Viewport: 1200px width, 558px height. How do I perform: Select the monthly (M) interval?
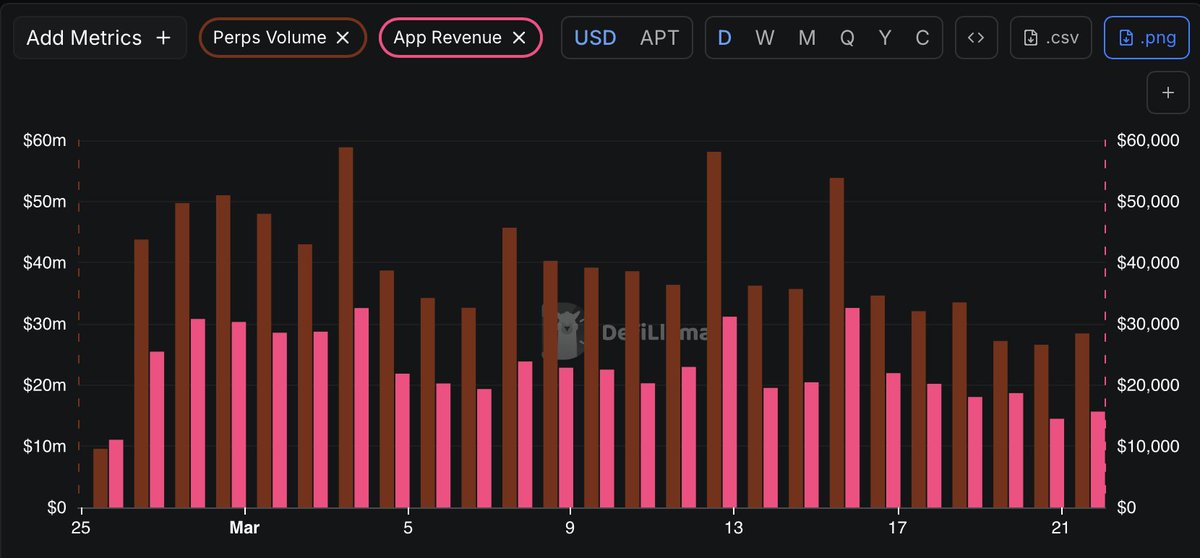pyautogui.click(x=806, y=38)
